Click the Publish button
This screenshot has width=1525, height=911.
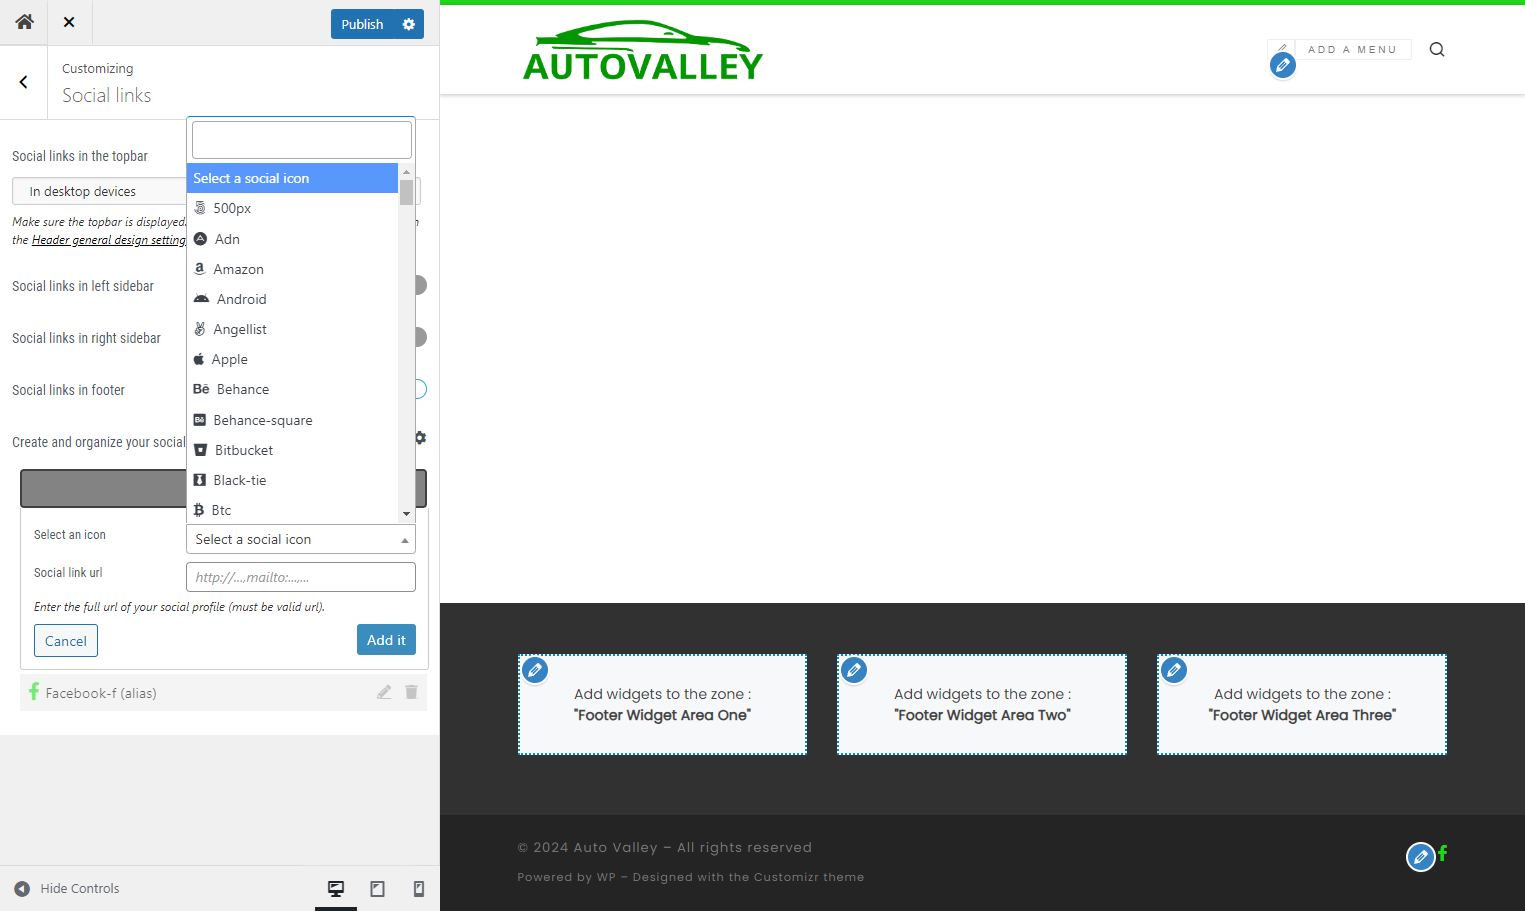coord(362,24)
